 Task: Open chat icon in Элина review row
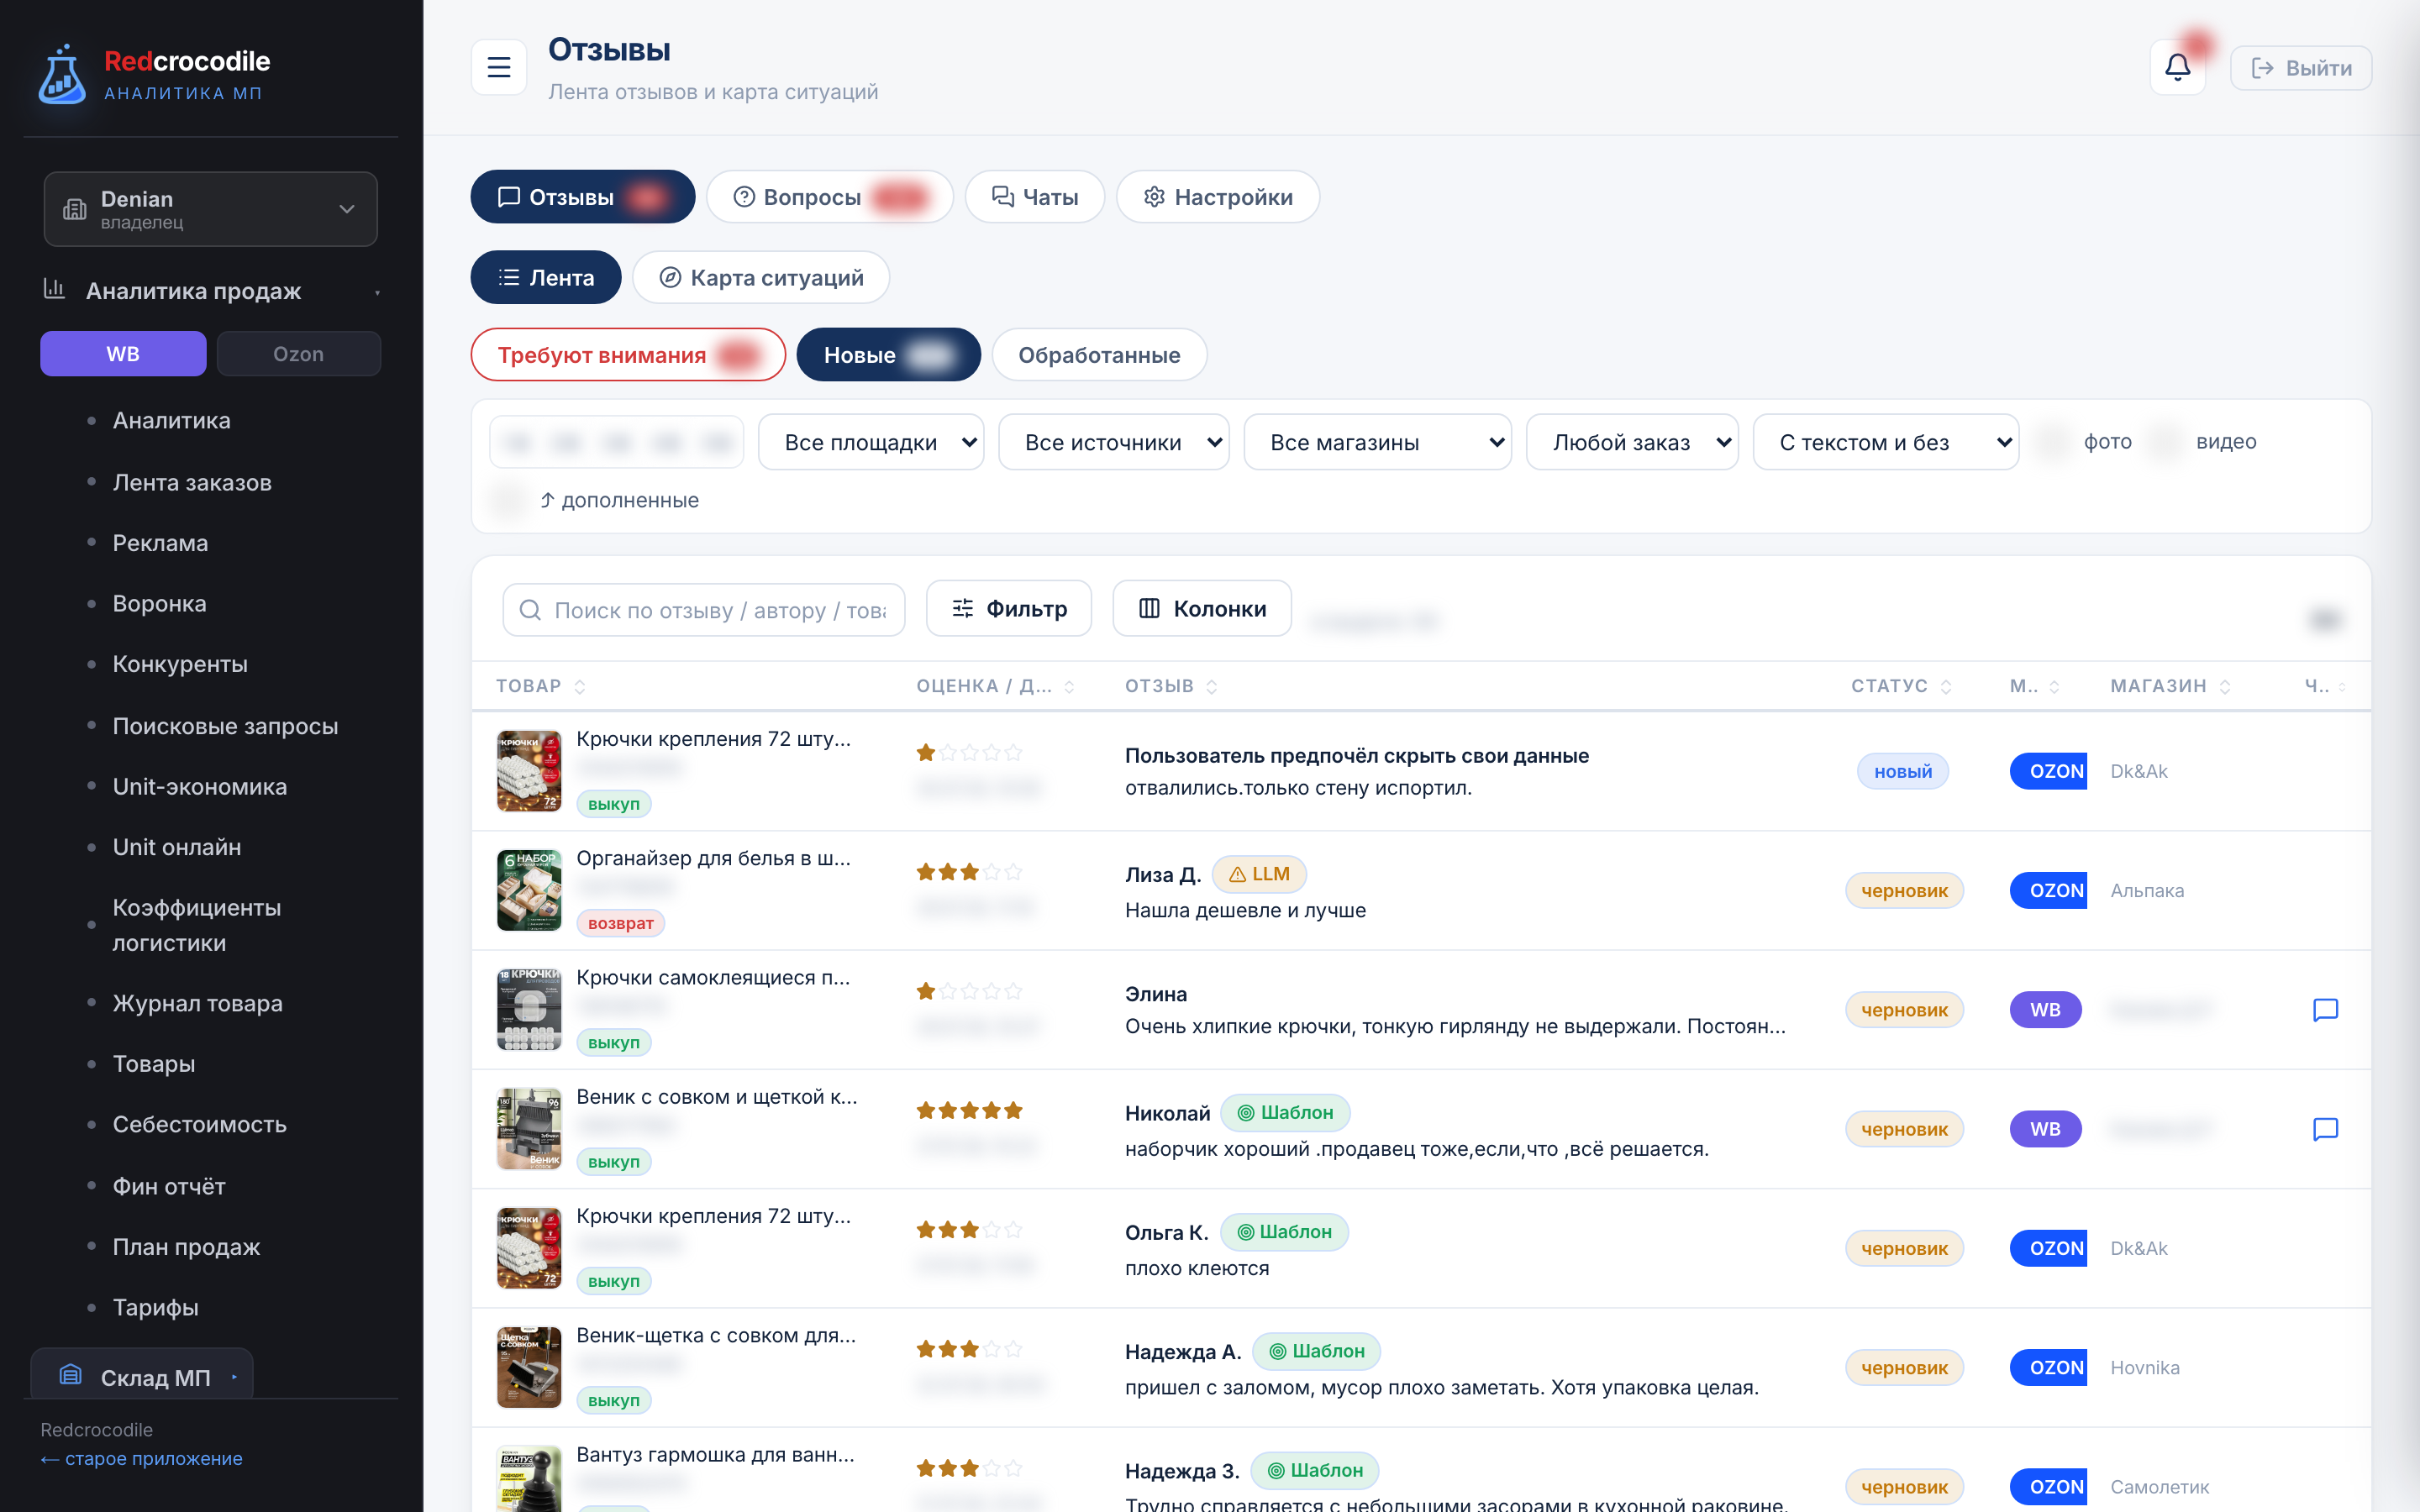point(2325,1010)
